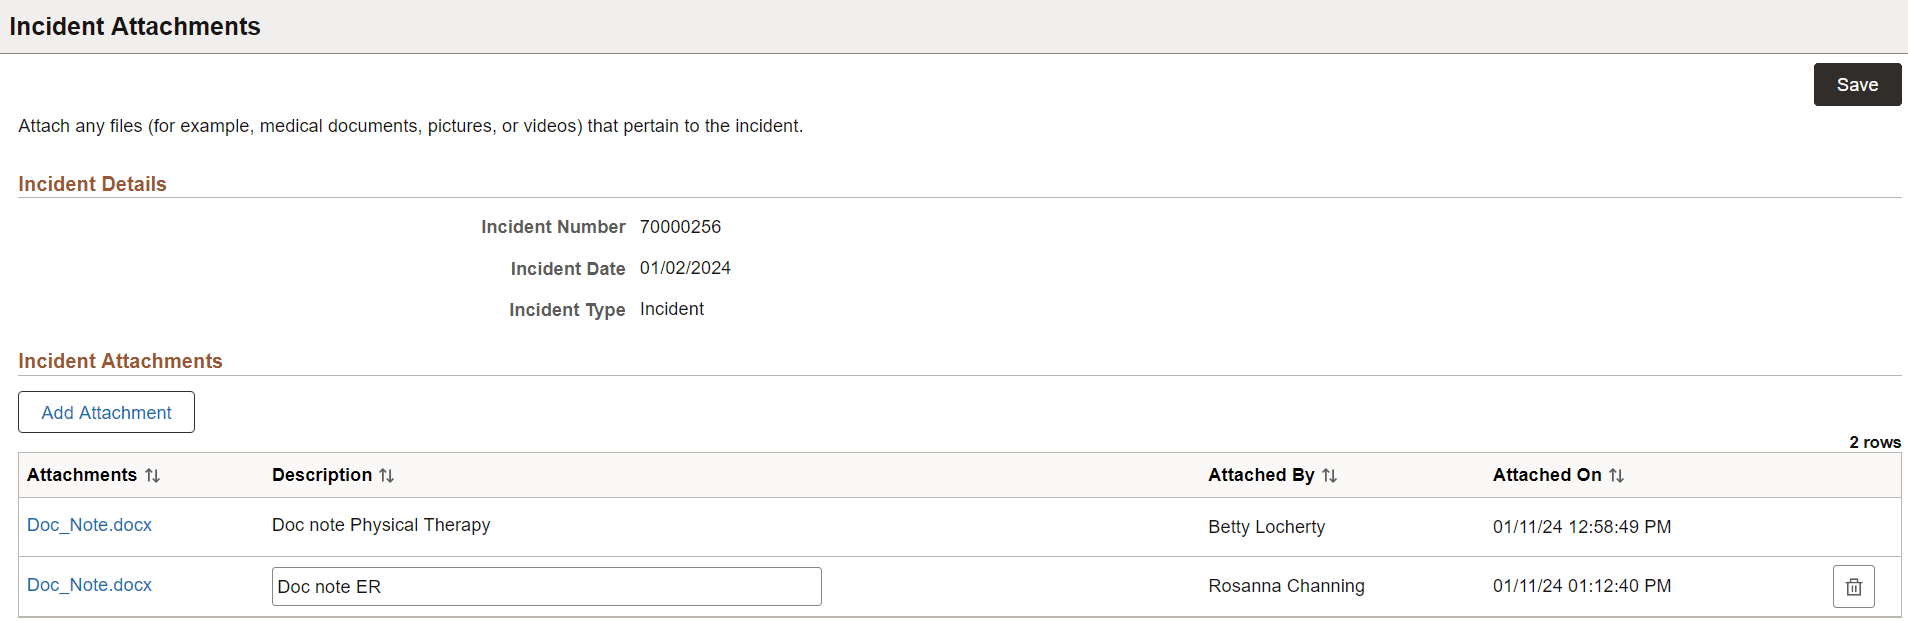
Task: Click the Incident Attachments section heading
Action: pyautogui.click(x=120, y=361)
